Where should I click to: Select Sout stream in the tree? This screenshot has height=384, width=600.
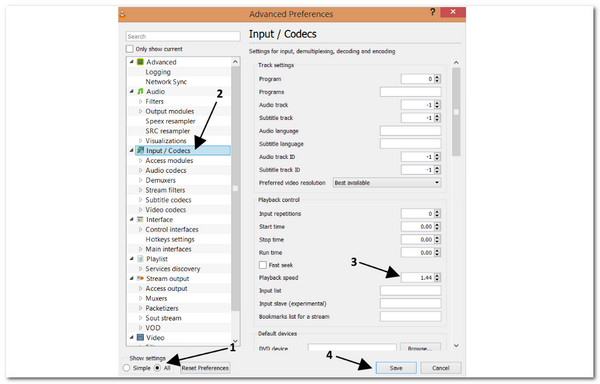coord(163,318)
